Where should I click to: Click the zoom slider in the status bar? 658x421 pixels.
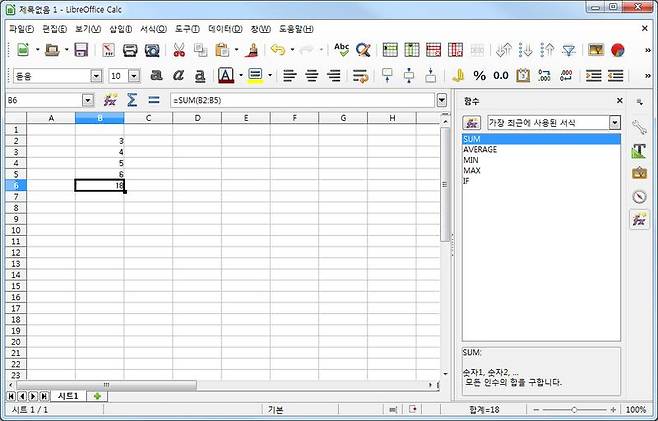[x=573, y=410]
